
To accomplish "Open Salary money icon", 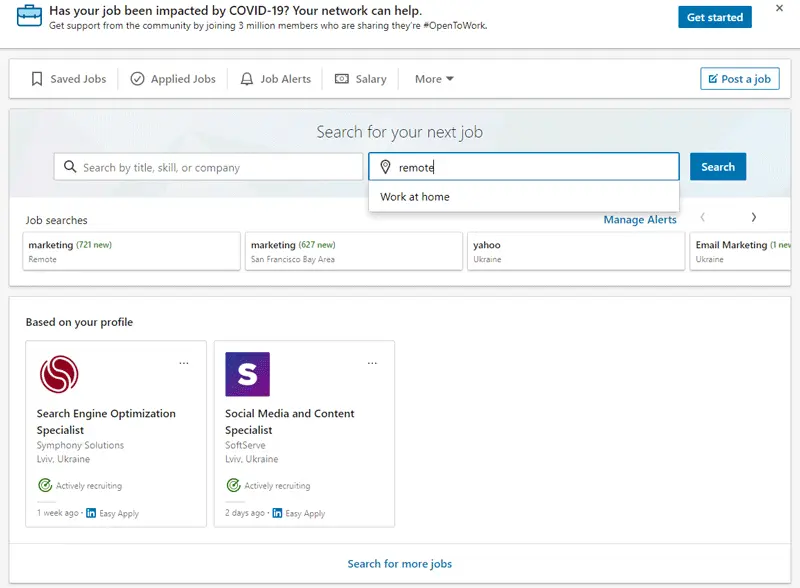I will pos(342,79).
